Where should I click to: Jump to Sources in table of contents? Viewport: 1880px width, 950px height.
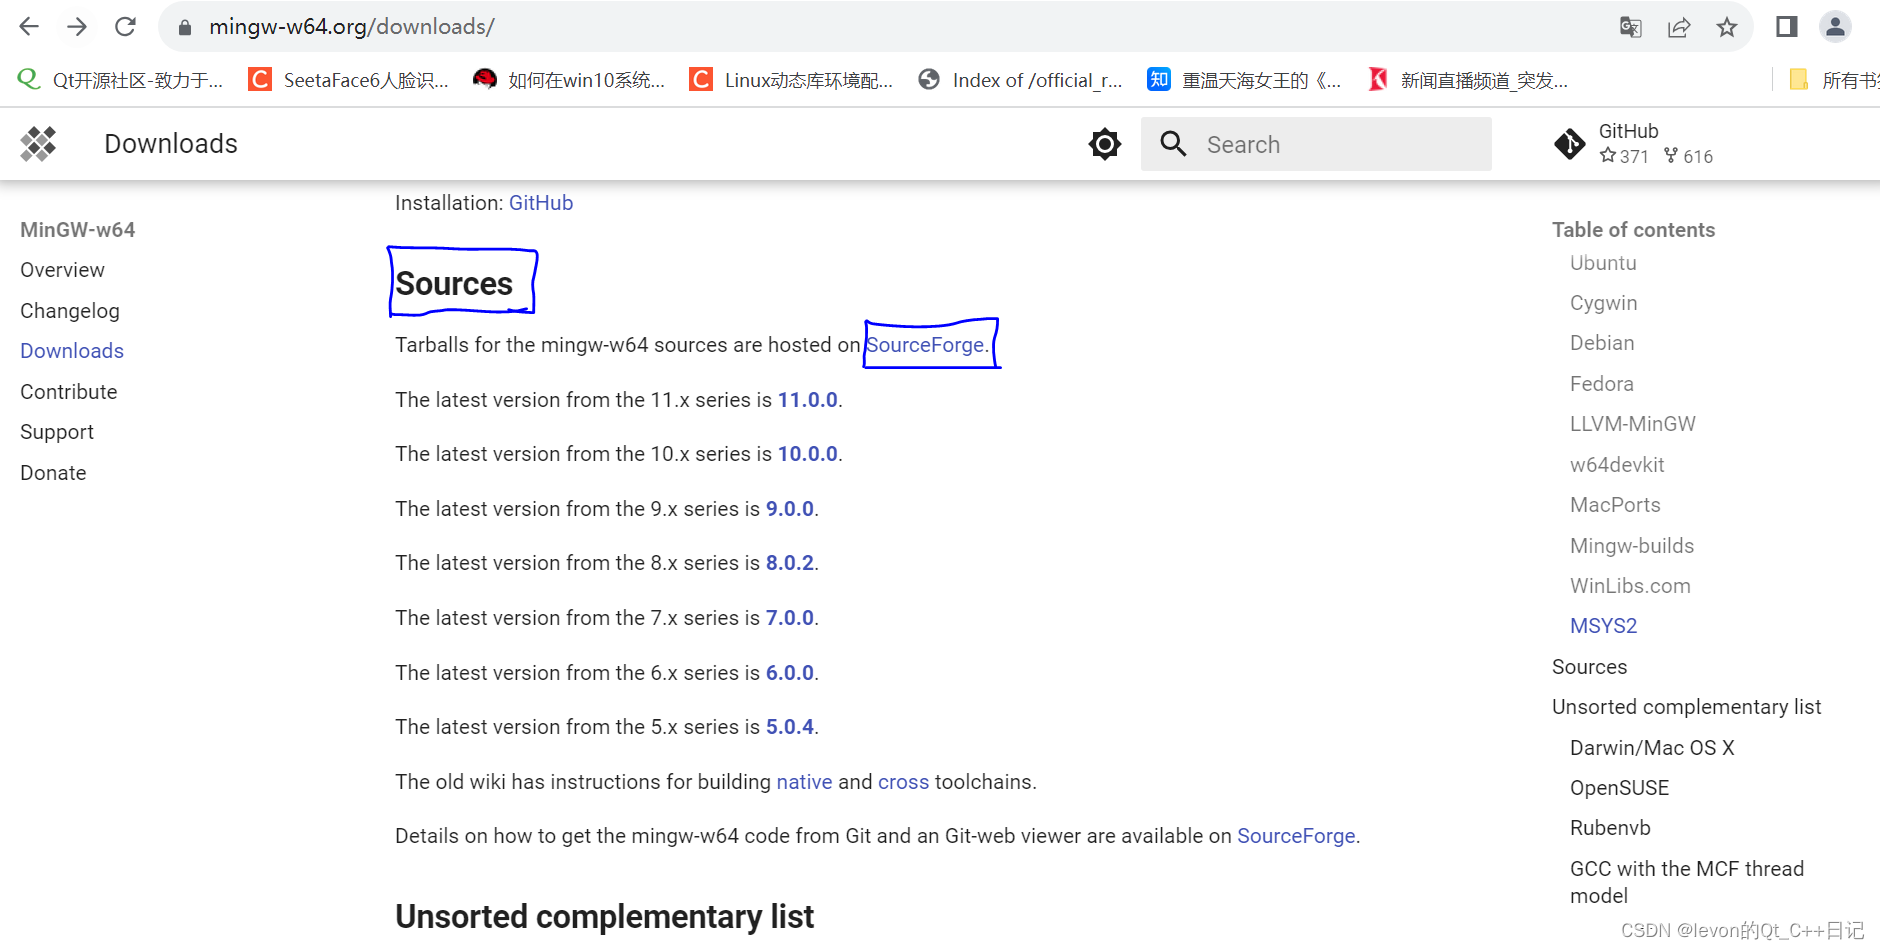(x=1590, y=667)
